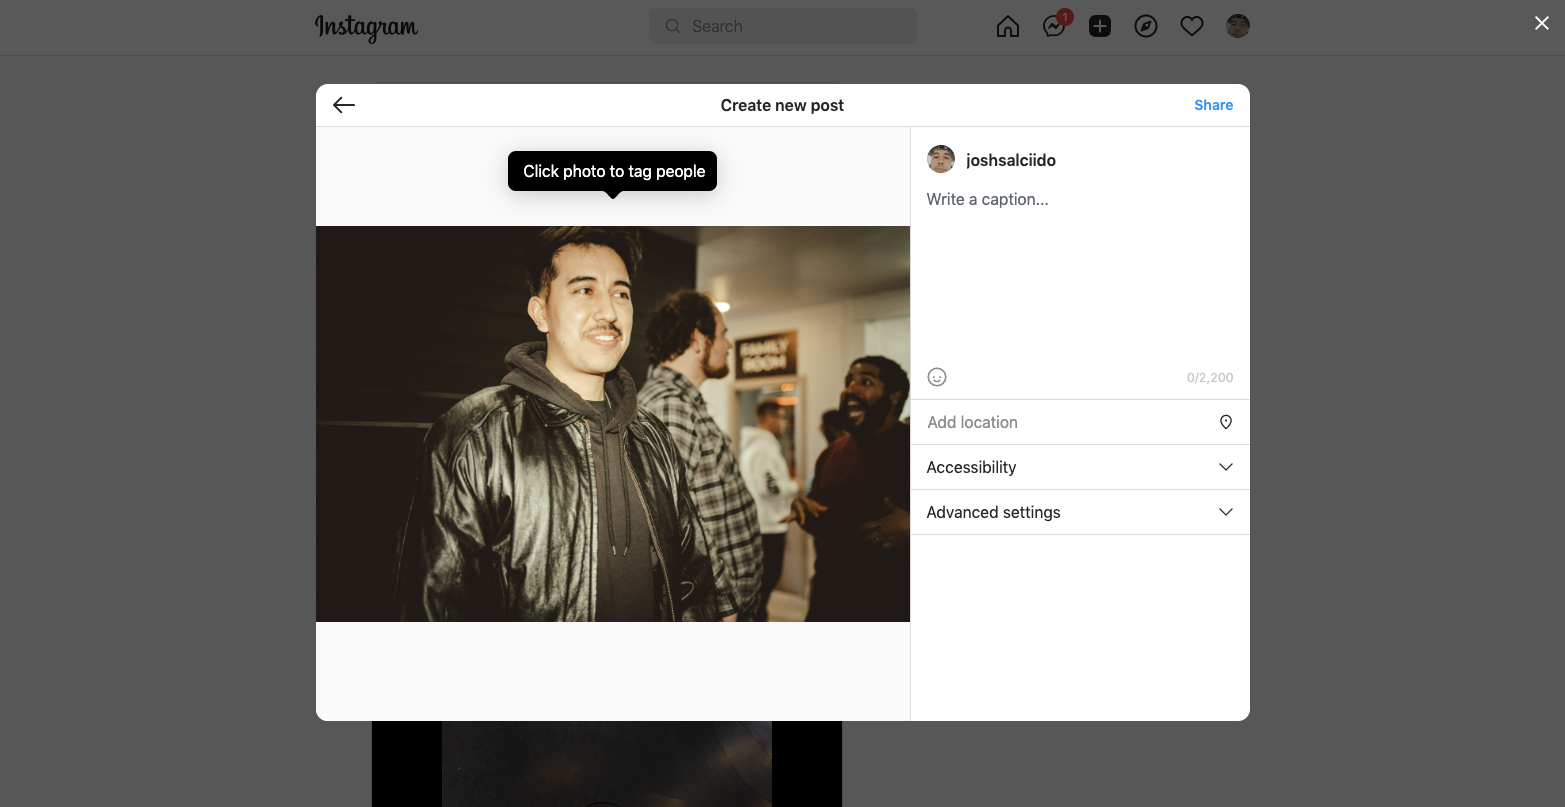The image size is (1565, 807).
Task: Go back with the left arrow
Action: pos(344,105)
